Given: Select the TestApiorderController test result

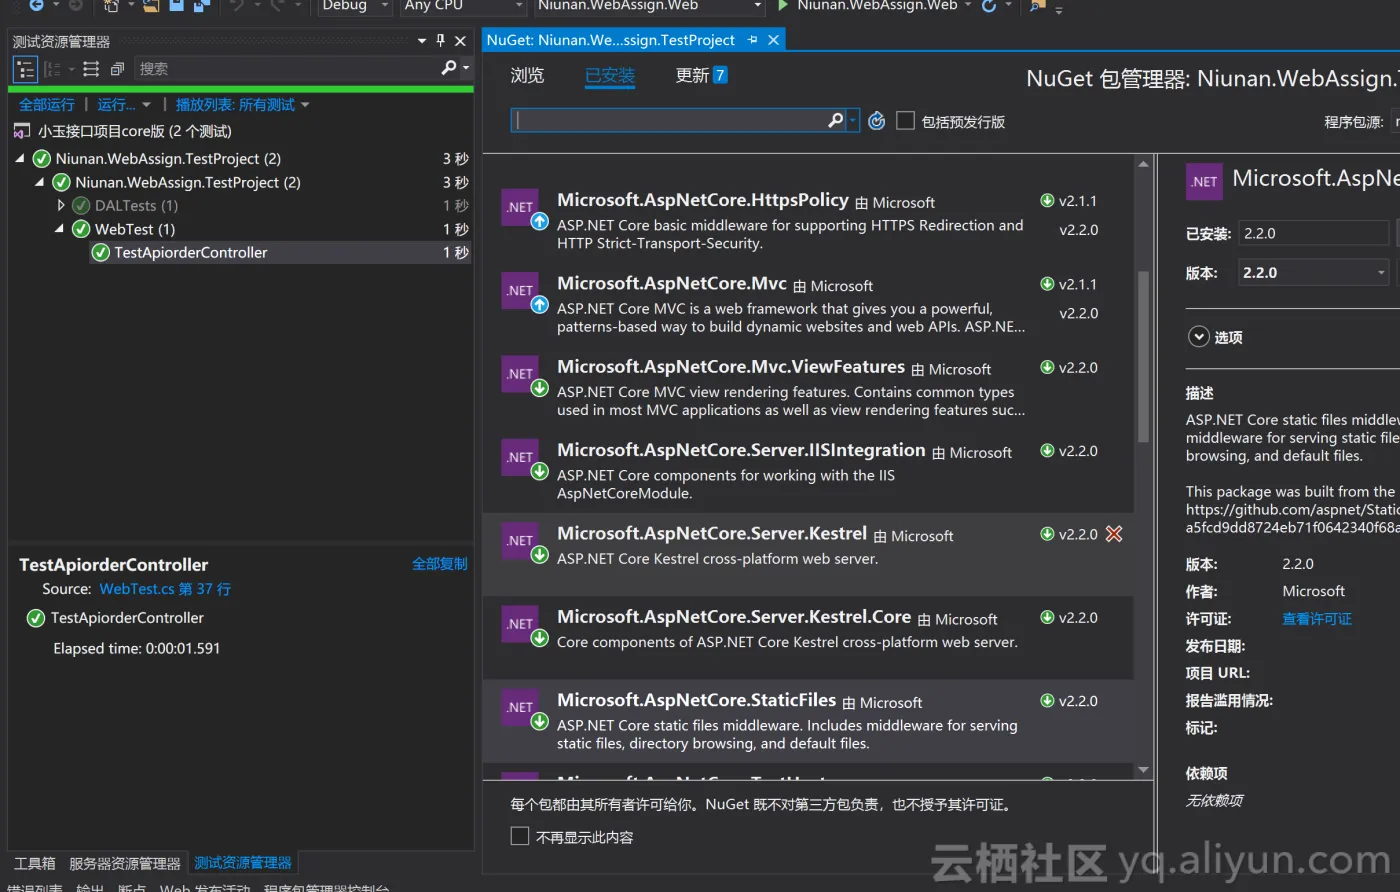Looking at the screenshot, I should [190, 252].
